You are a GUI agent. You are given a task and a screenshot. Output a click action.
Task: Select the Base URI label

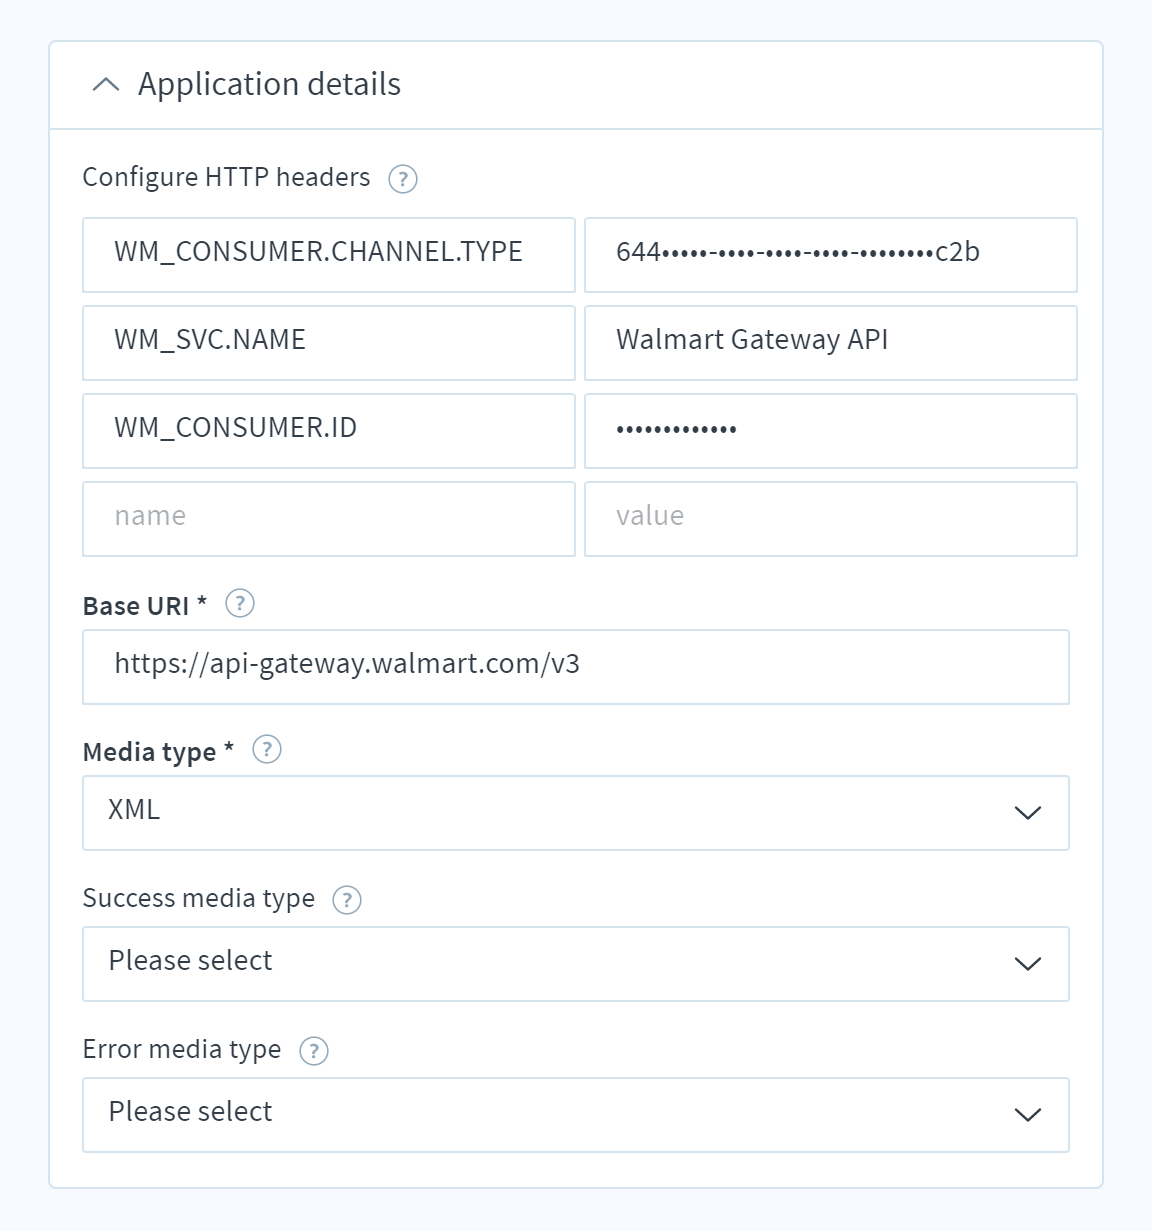click(145, 606)
